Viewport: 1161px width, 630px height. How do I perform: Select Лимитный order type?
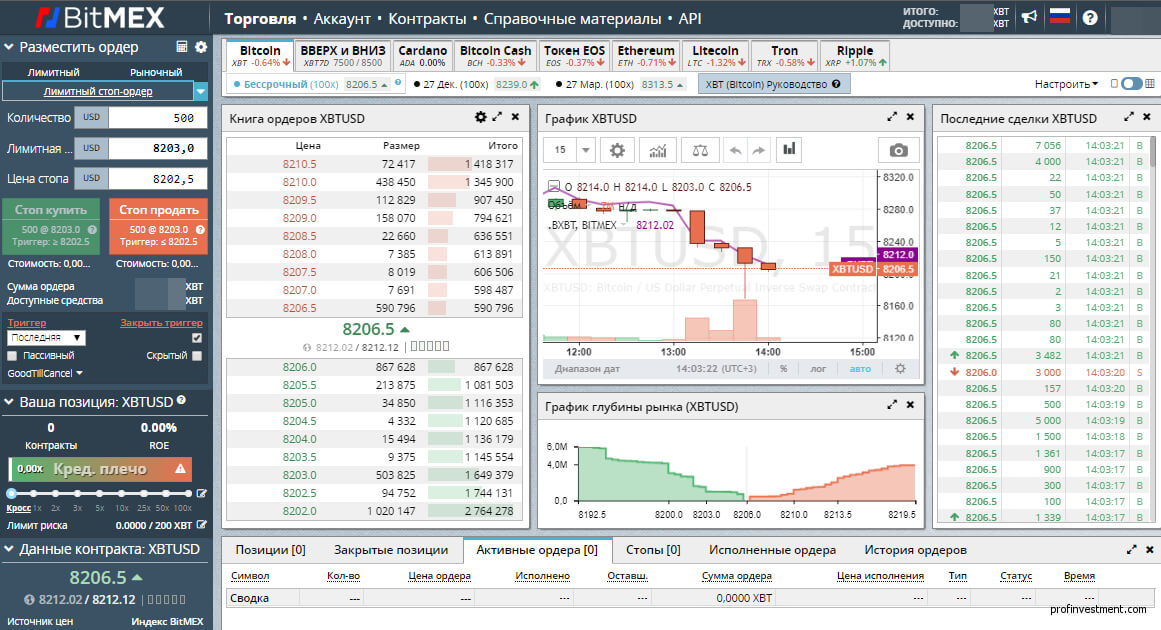[53, 72]
